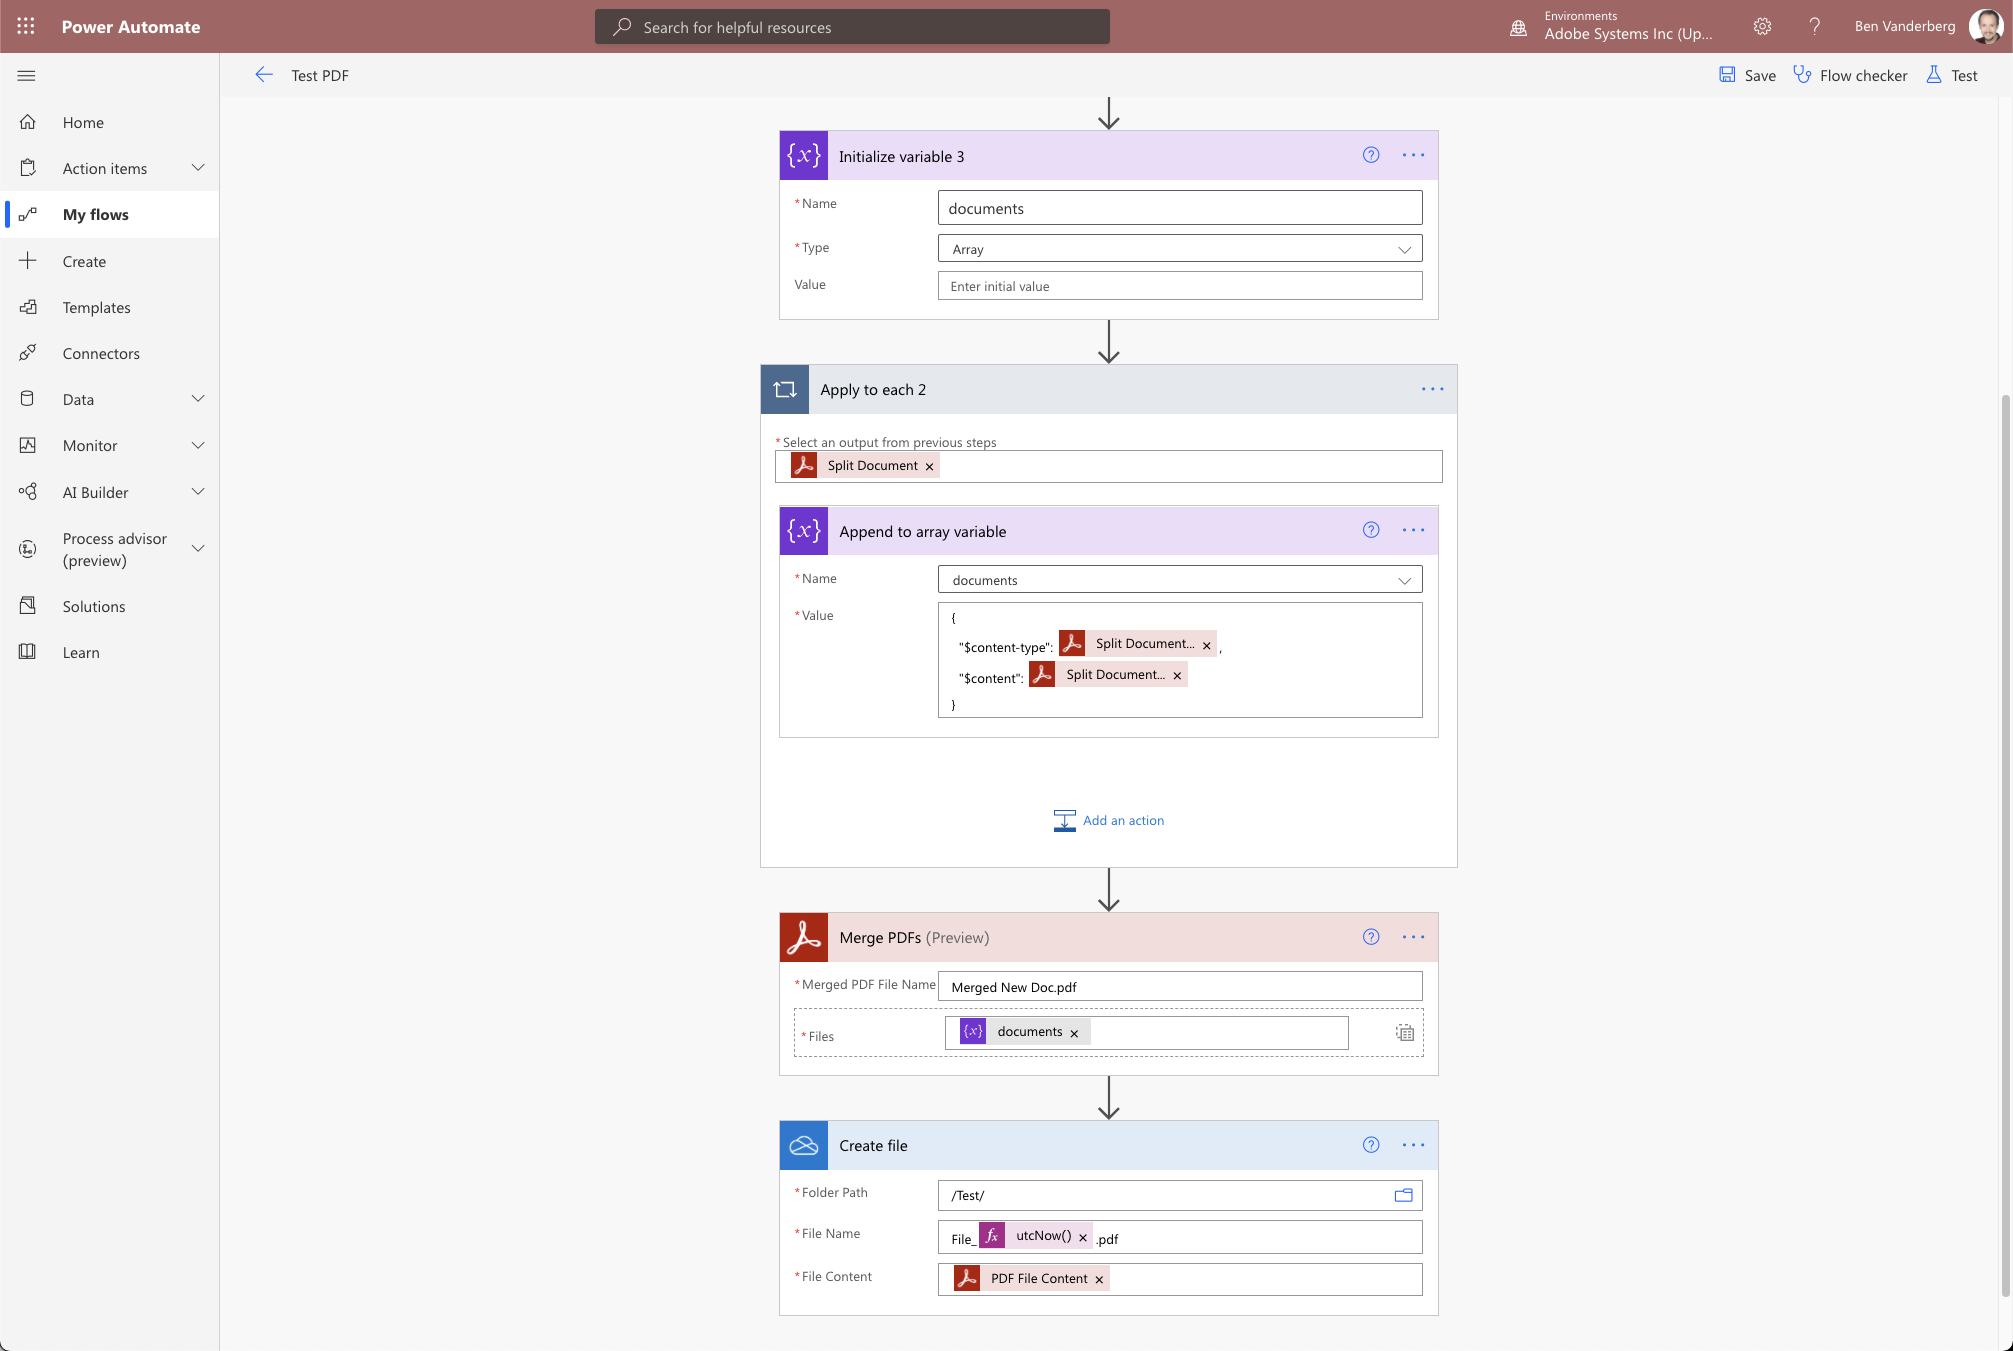Click the Add an action button

(x=1108, y=820)
